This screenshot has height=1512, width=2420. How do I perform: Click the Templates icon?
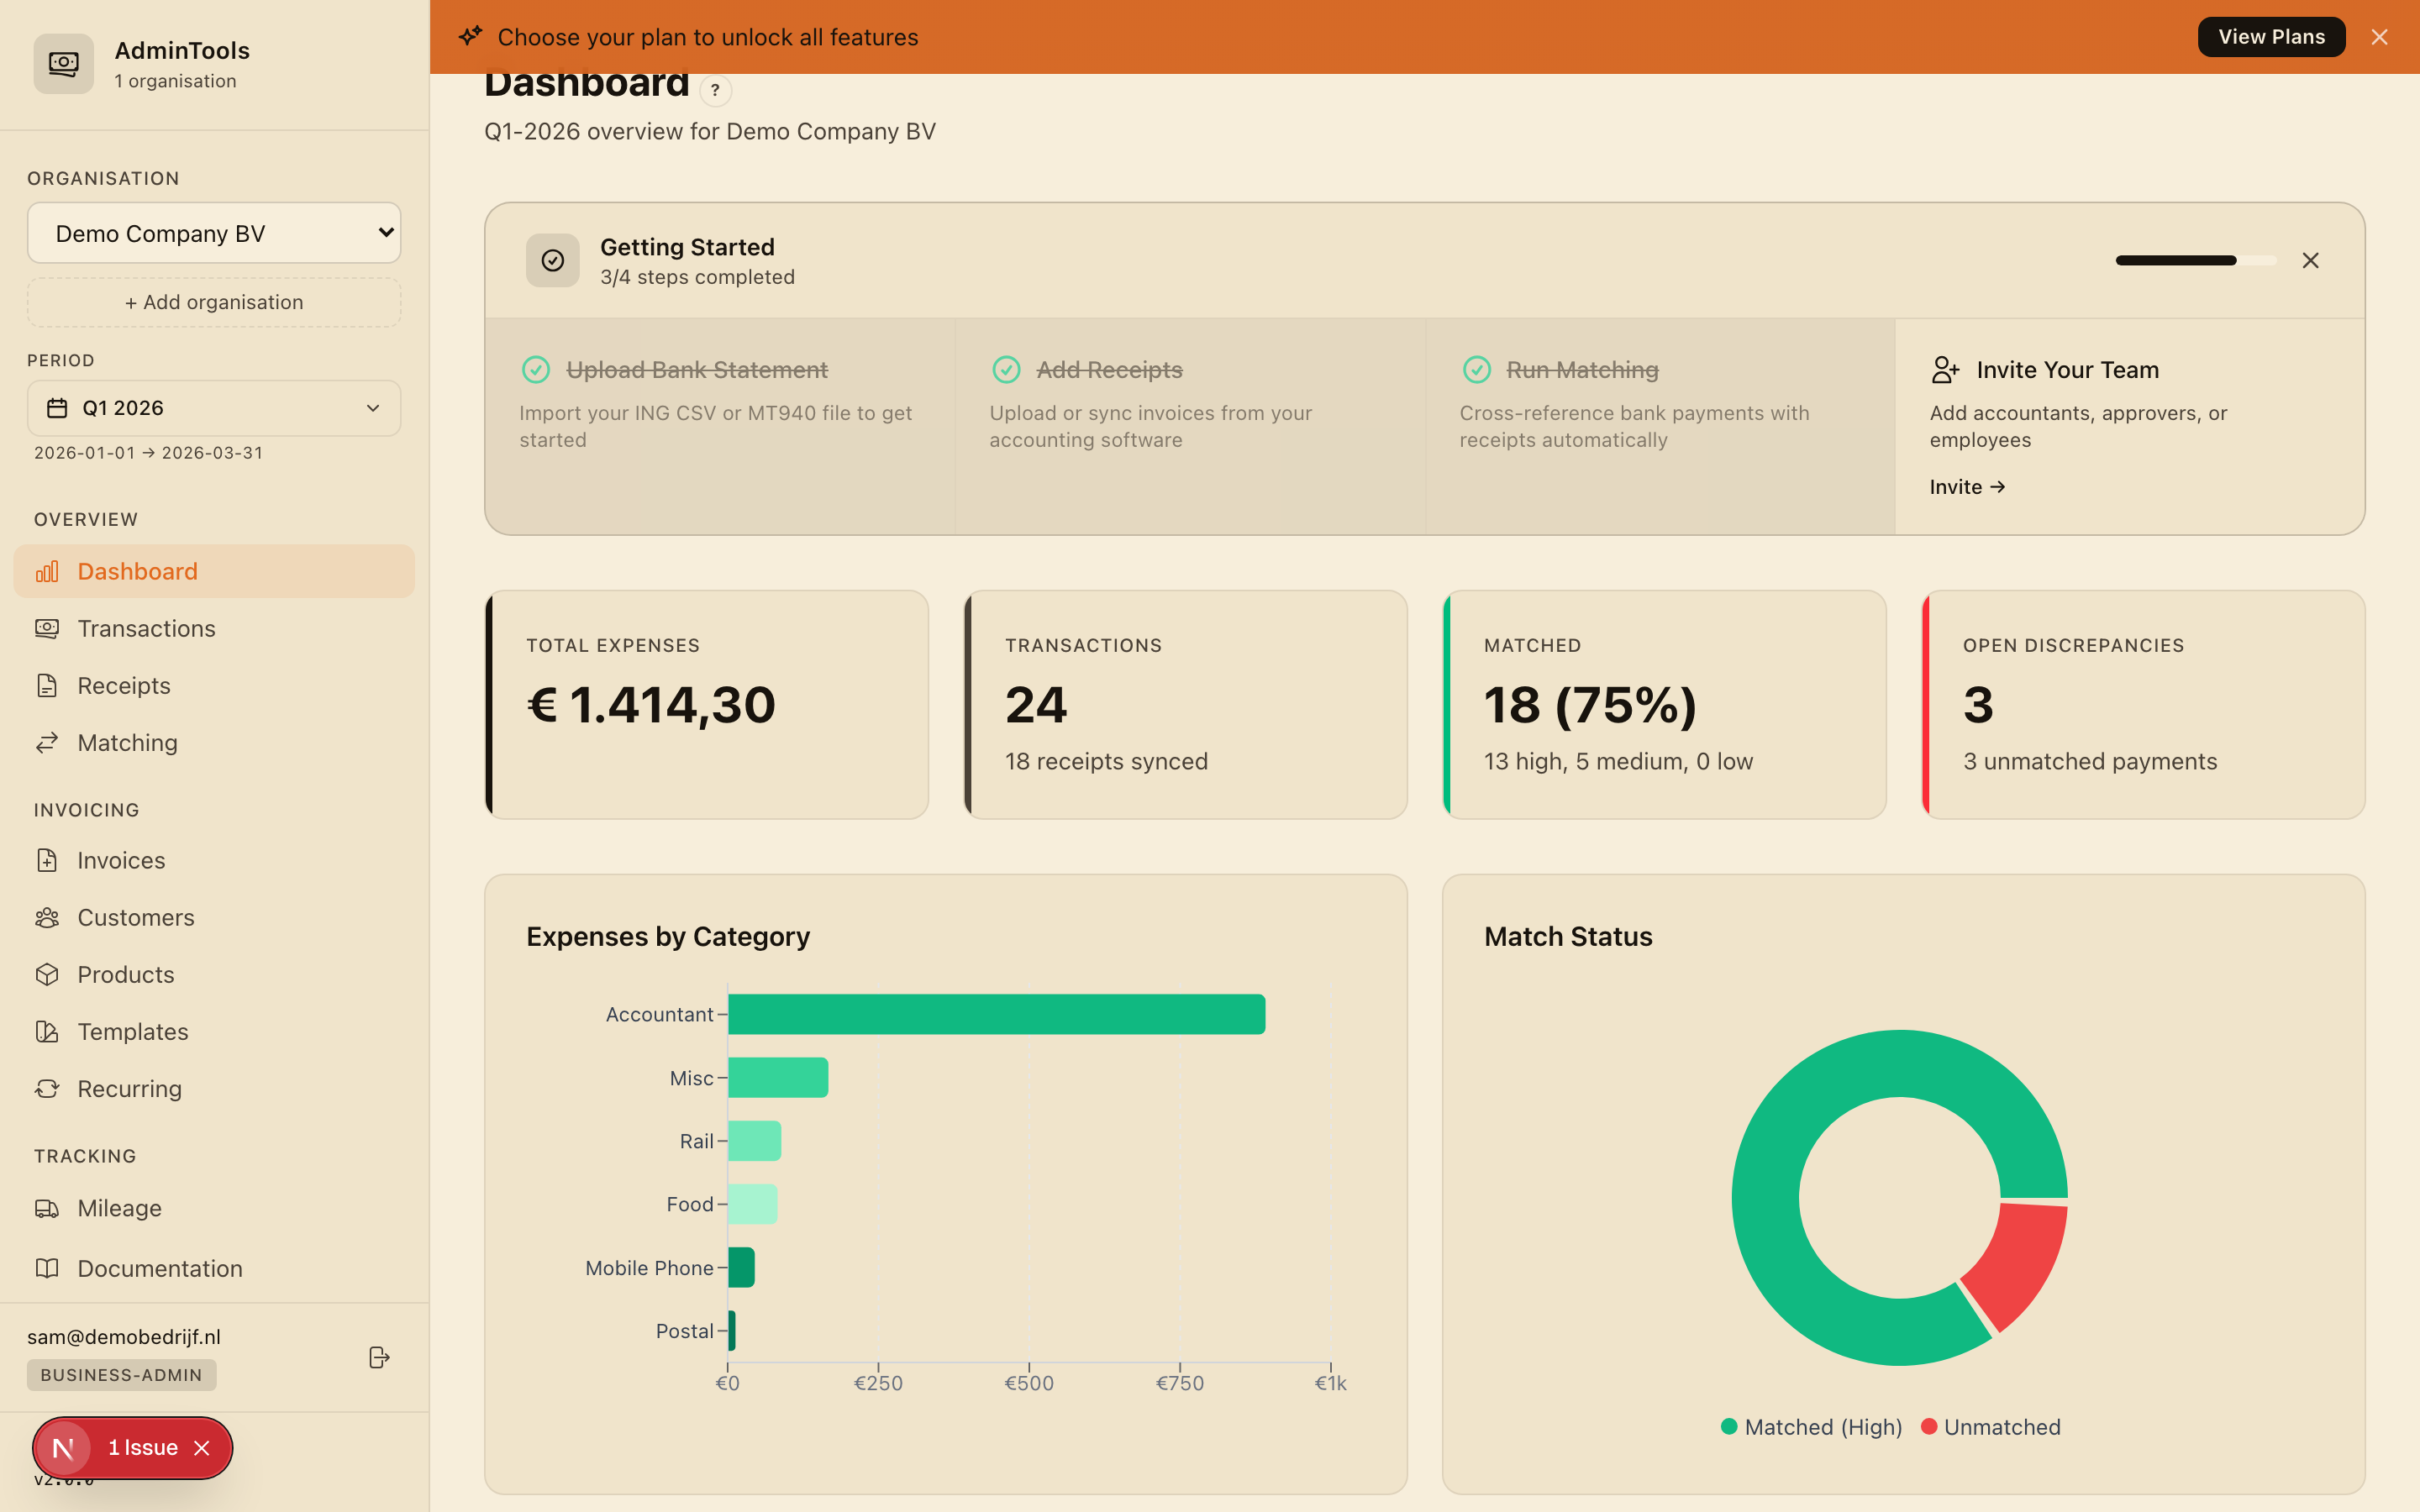[47, 1031]
